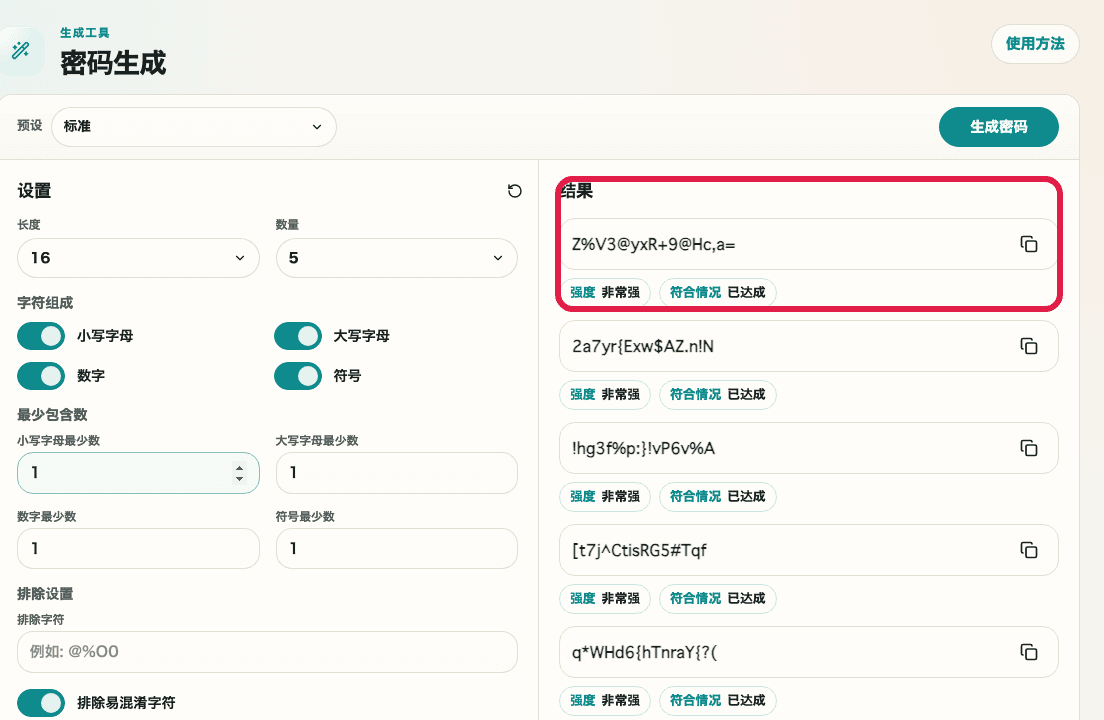Viewport: 1104px width, 720px height.
Task: Open the 使用方法 help button
Action: (x=1035, y=44)
